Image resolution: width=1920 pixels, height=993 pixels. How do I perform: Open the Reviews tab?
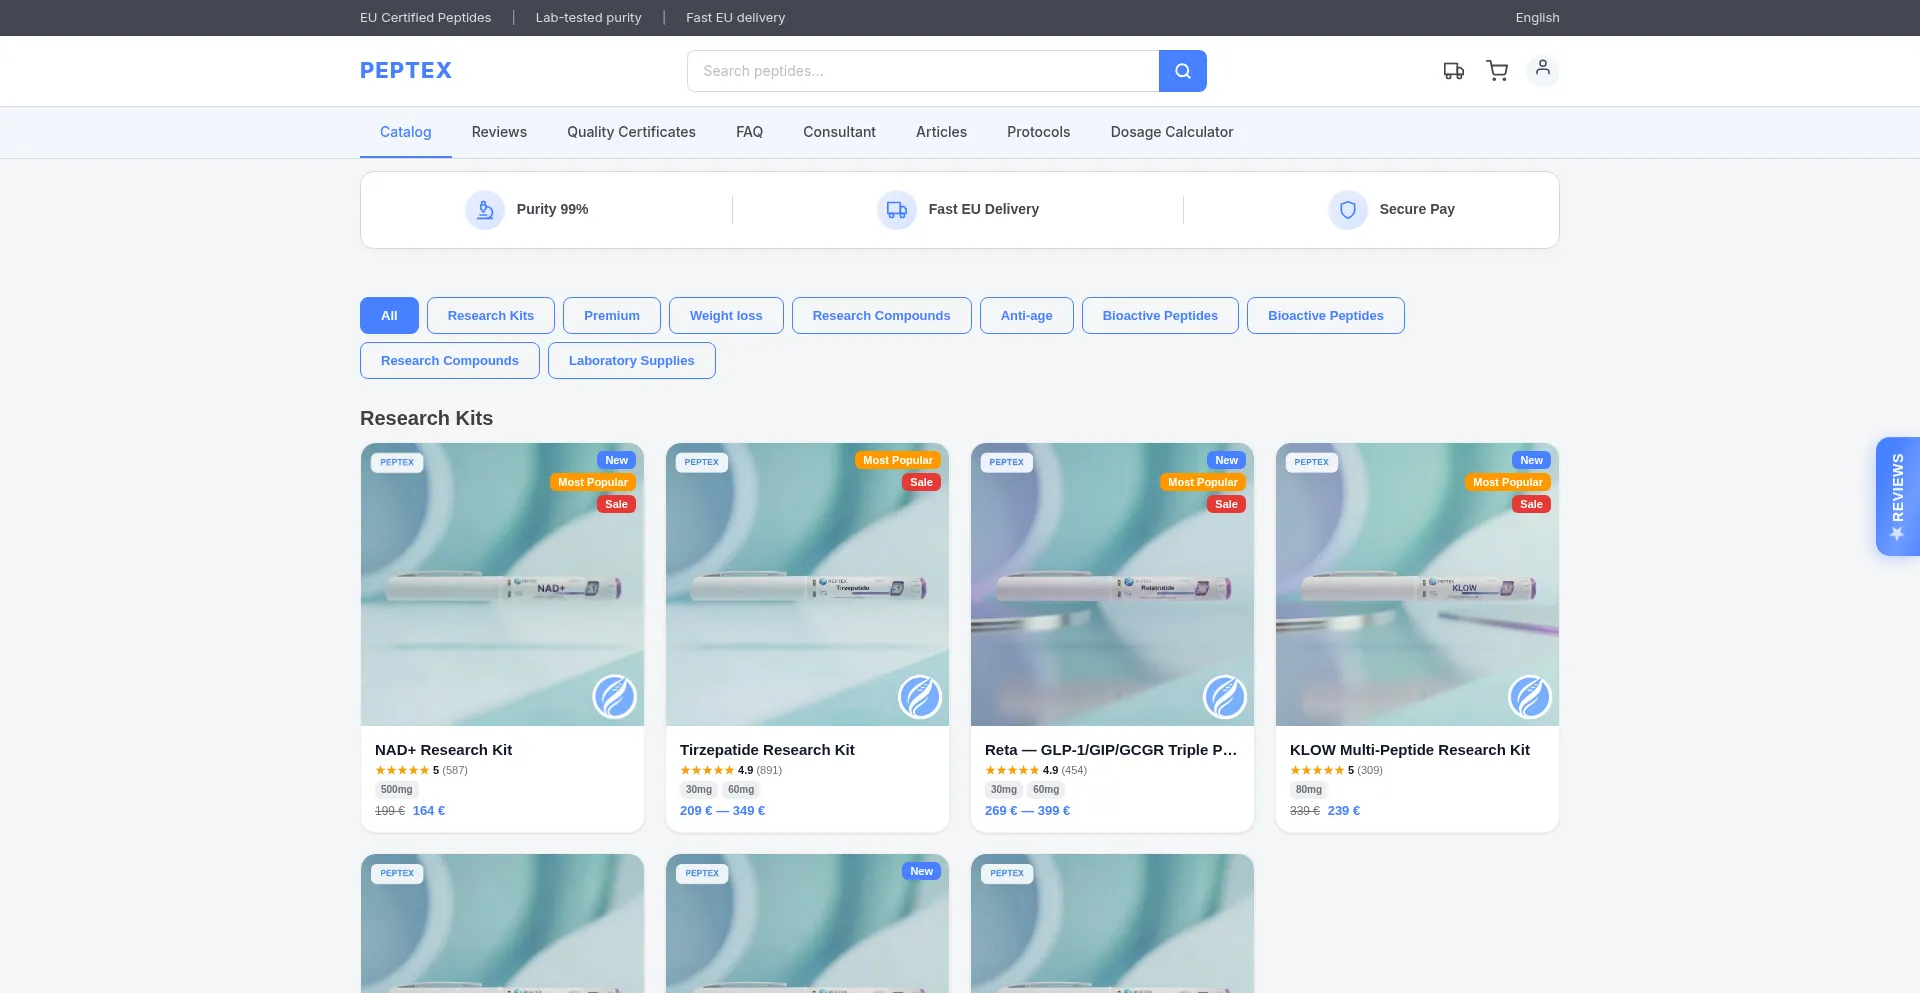click(x=499, y=132)
